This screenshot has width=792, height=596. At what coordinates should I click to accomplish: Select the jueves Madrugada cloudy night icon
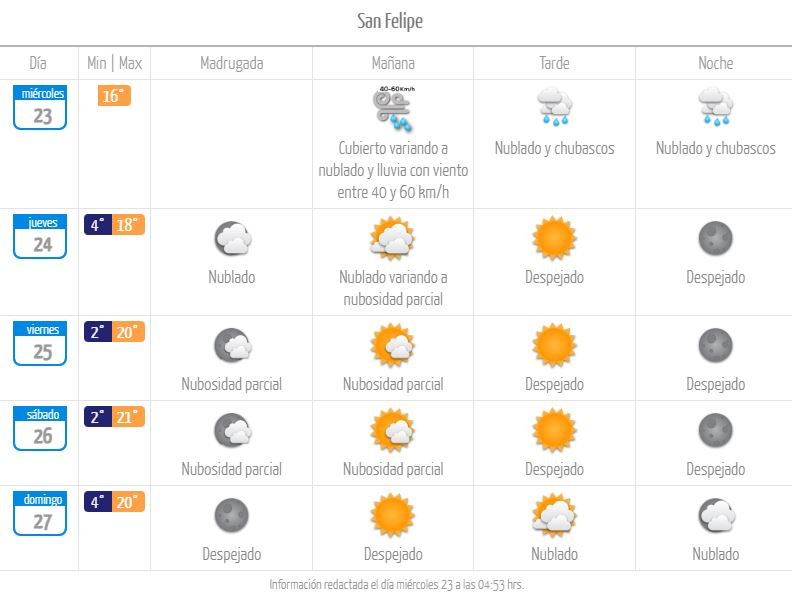coord(232,238)
